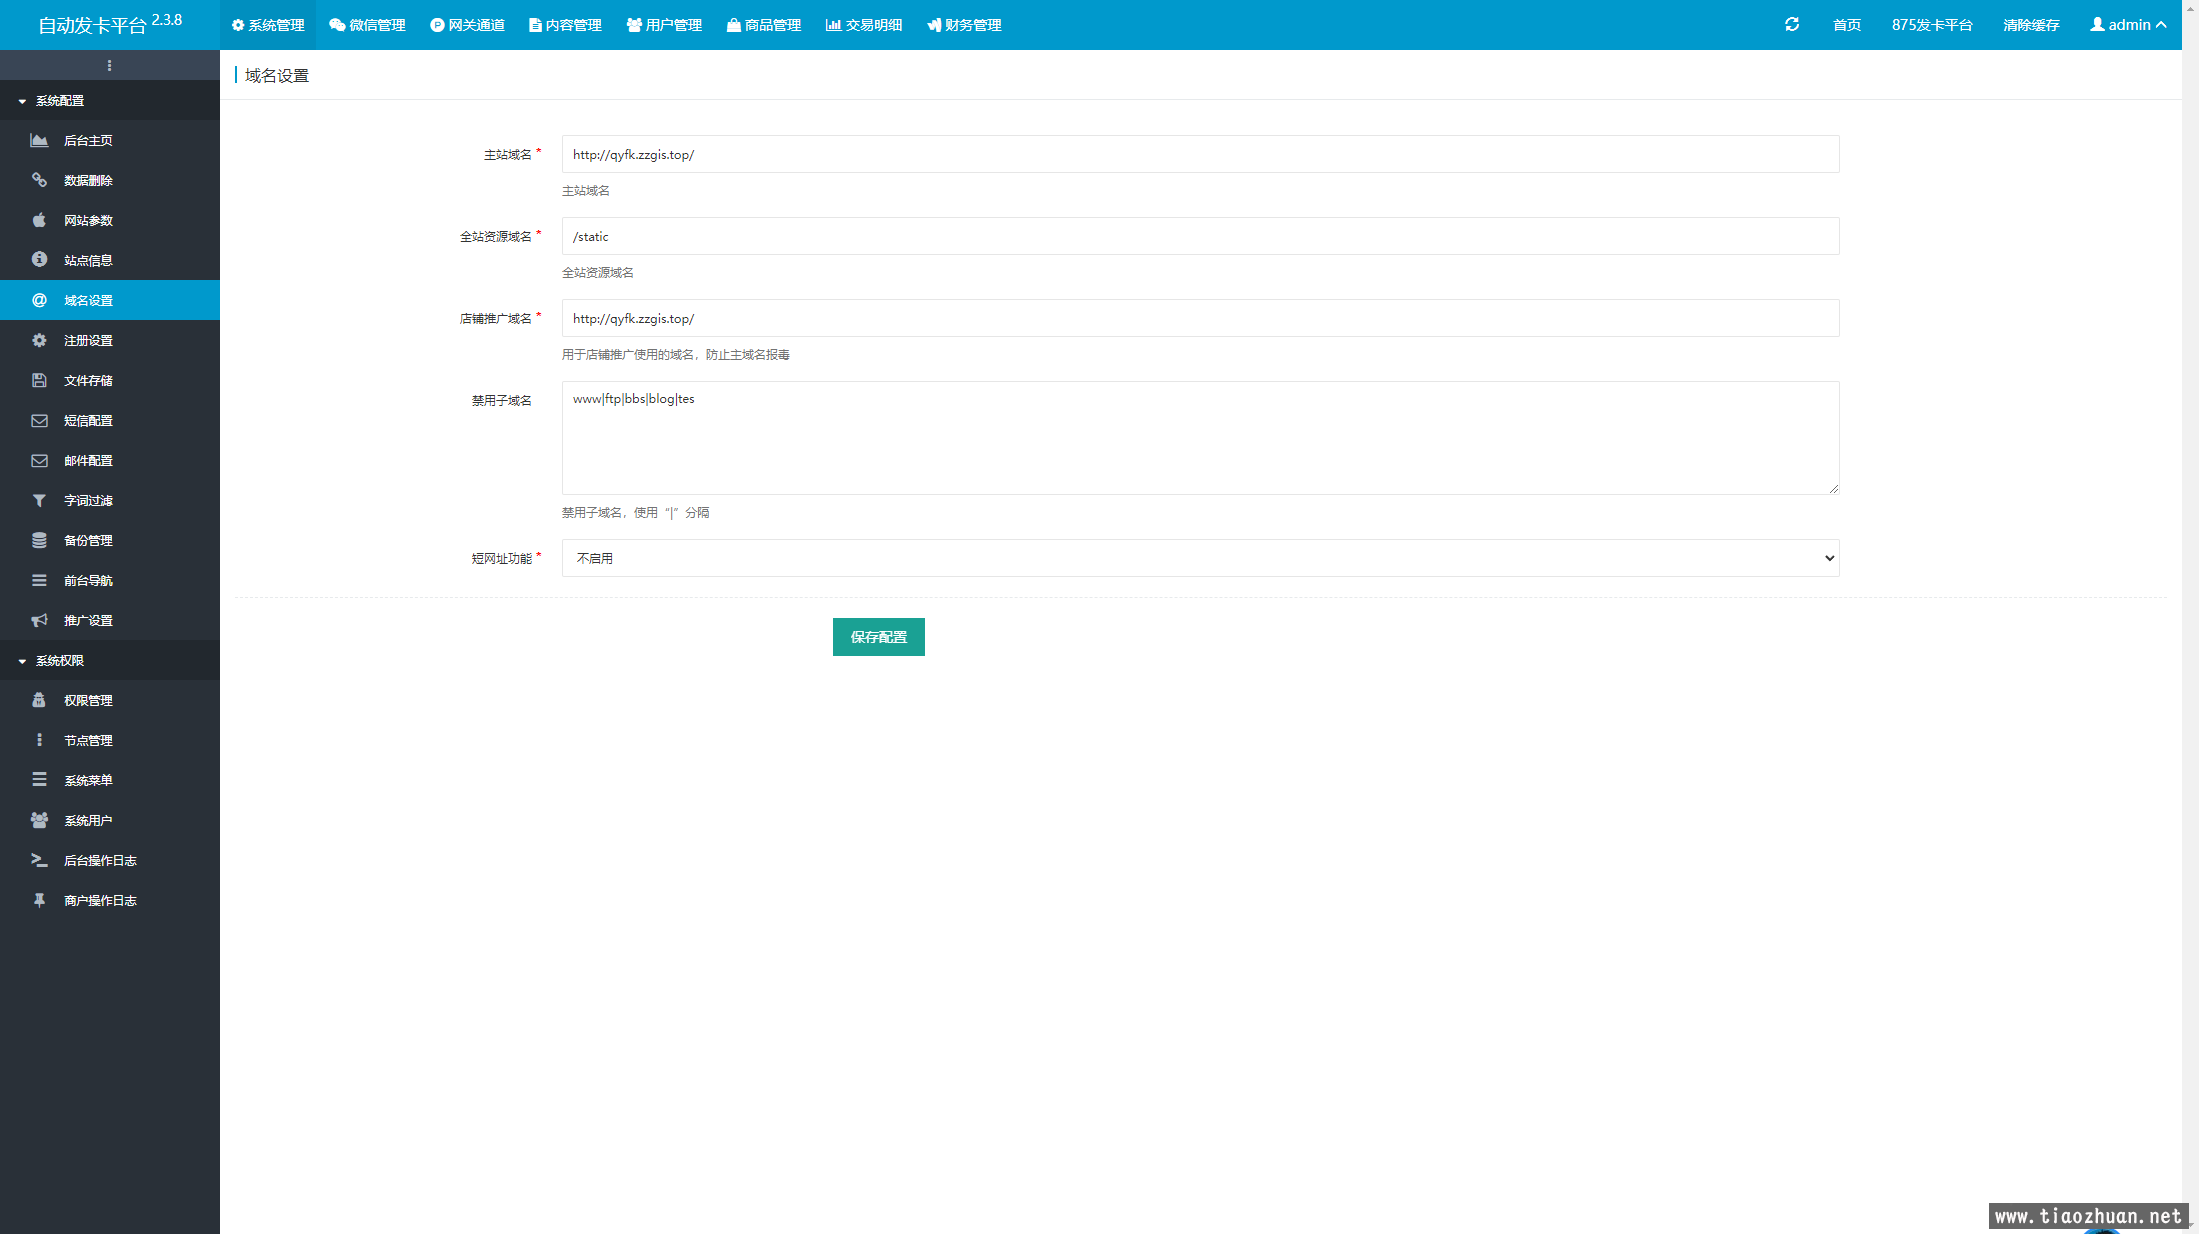Open the 内容管理 top menu

pyautogui.click(x=565, y=25)
